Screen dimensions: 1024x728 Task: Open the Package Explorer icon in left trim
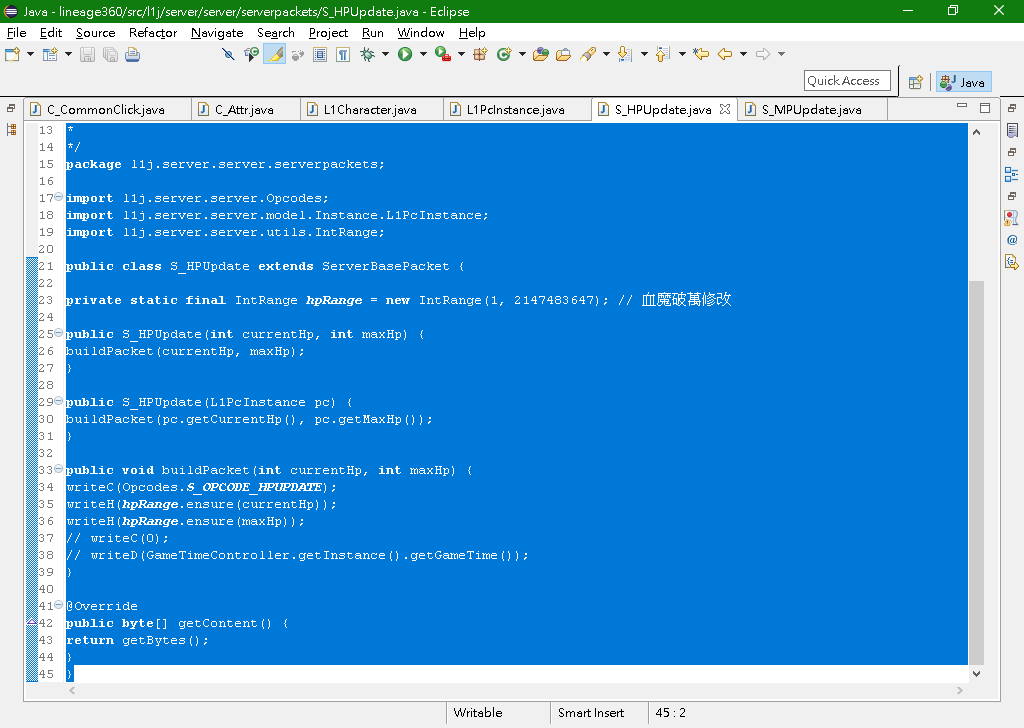(11, 130)
